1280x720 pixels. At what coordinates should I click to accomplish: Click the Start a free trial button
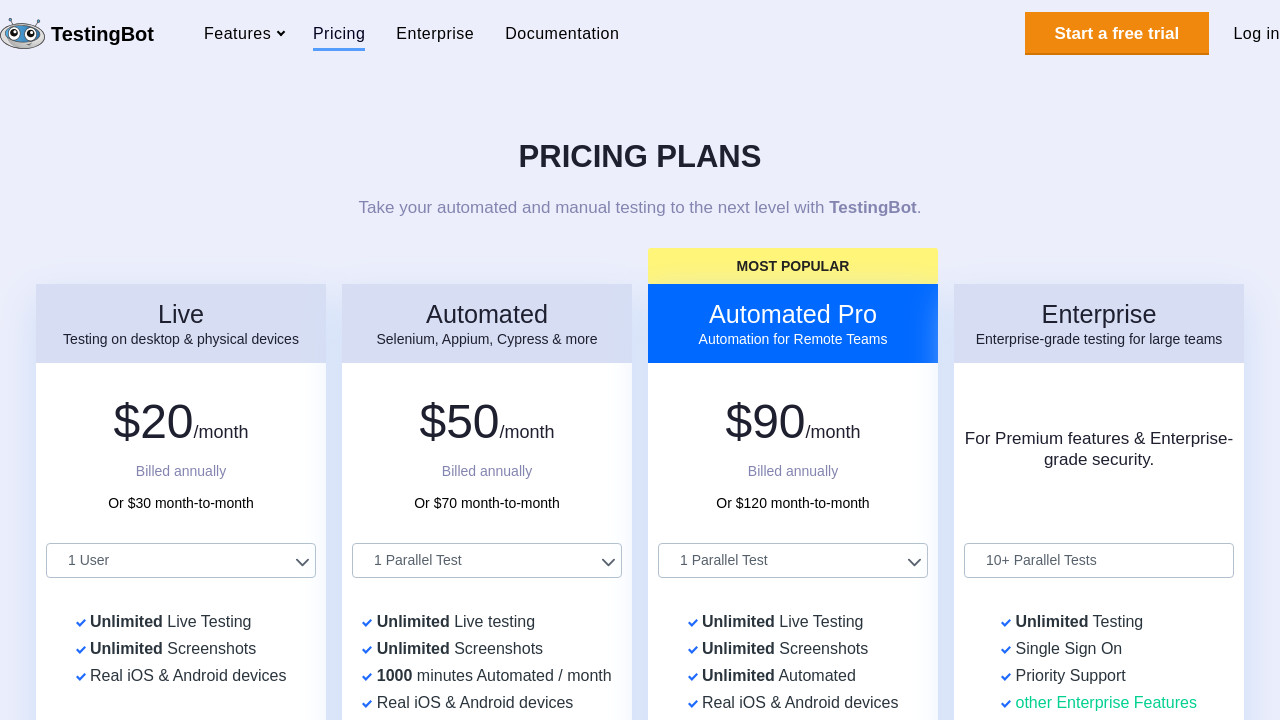pyautogui.click(x=1116, y=34)
